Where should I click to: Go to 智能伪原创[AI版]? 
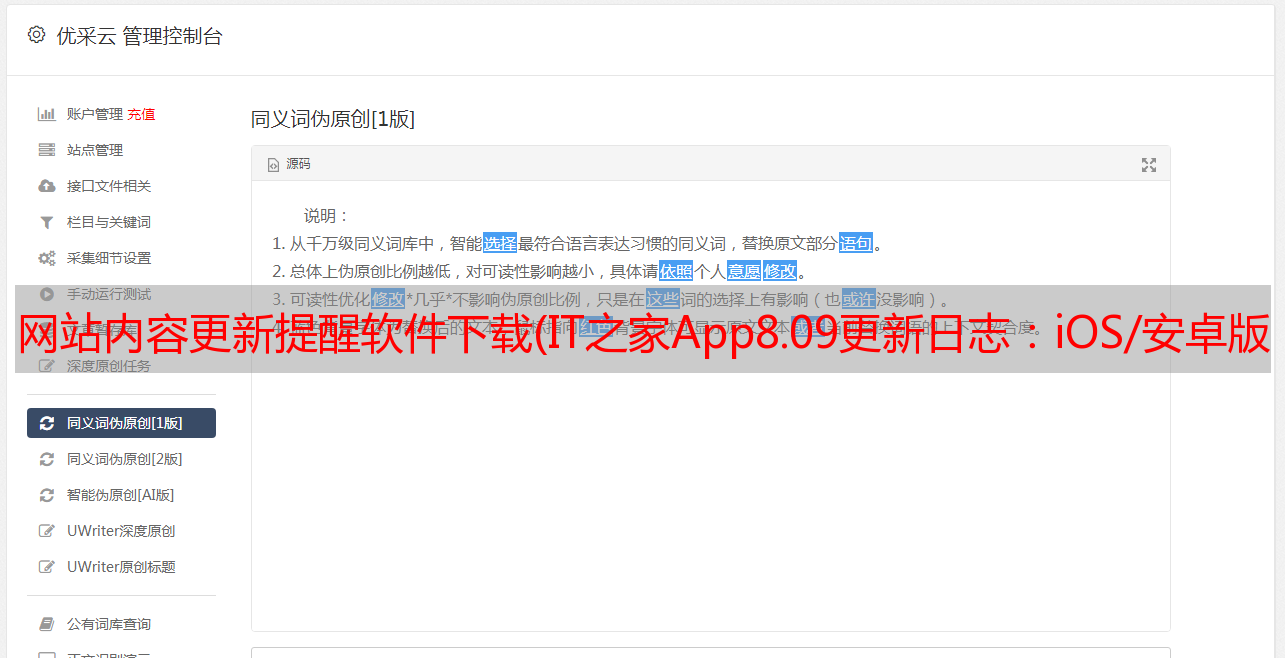pyautogui.click(x=121, y=495)
